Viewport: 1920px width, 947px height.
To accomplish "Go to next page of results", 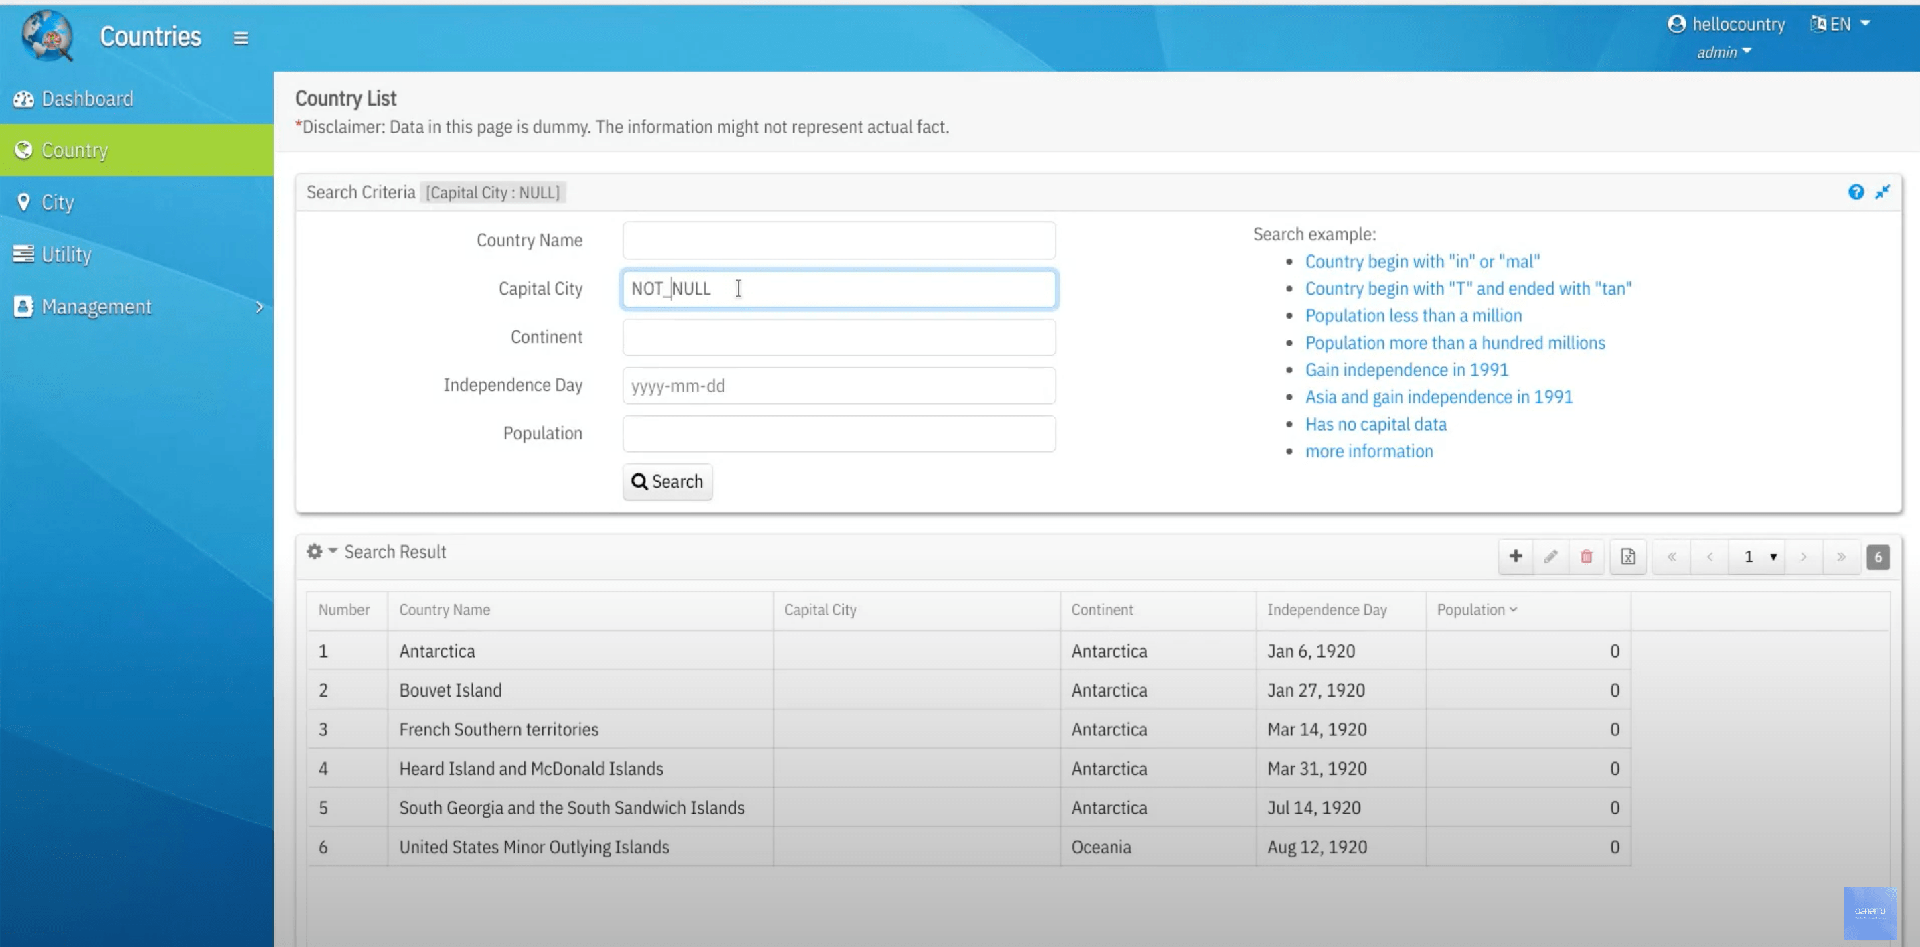I will tap(1804, 556).
